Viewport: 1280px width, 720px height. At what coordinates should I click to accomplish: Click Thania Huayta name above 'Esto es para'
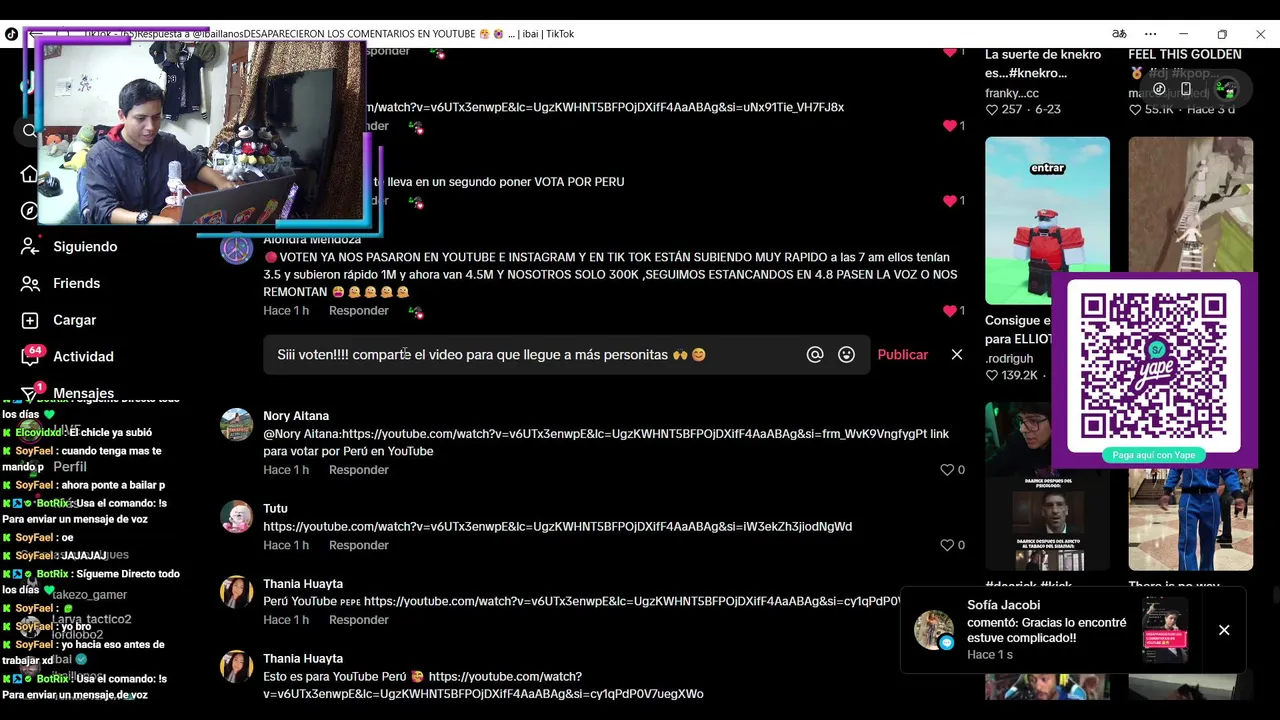(x=303, y=659)
